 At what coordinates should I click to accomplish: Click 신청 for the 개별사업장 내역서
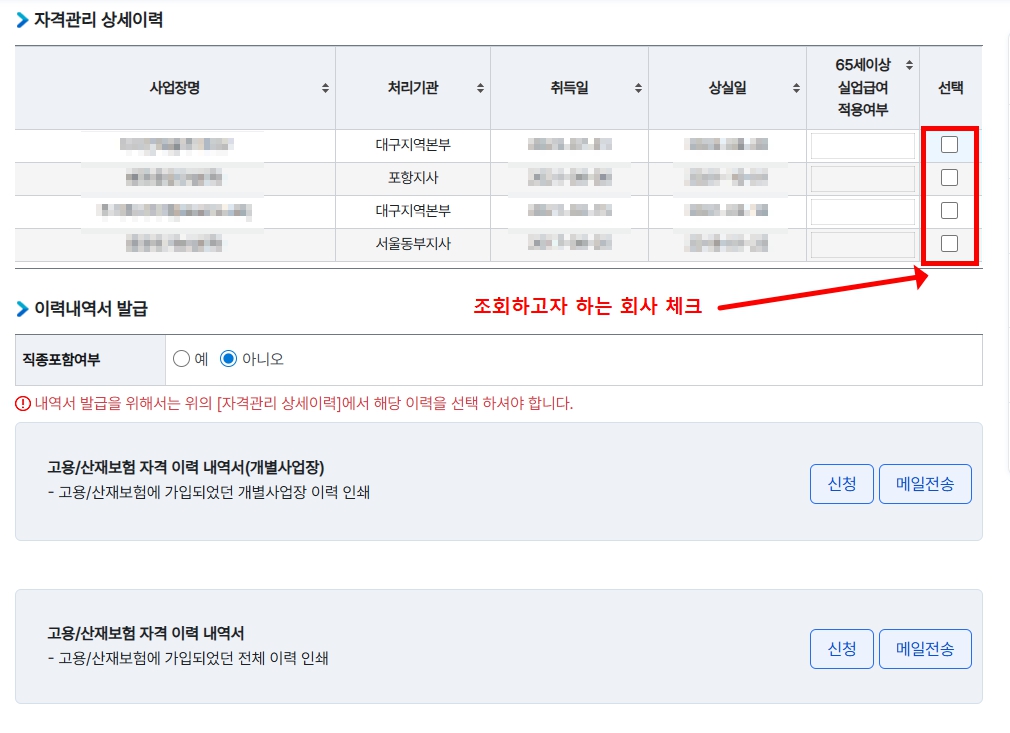tap(841, 483)
